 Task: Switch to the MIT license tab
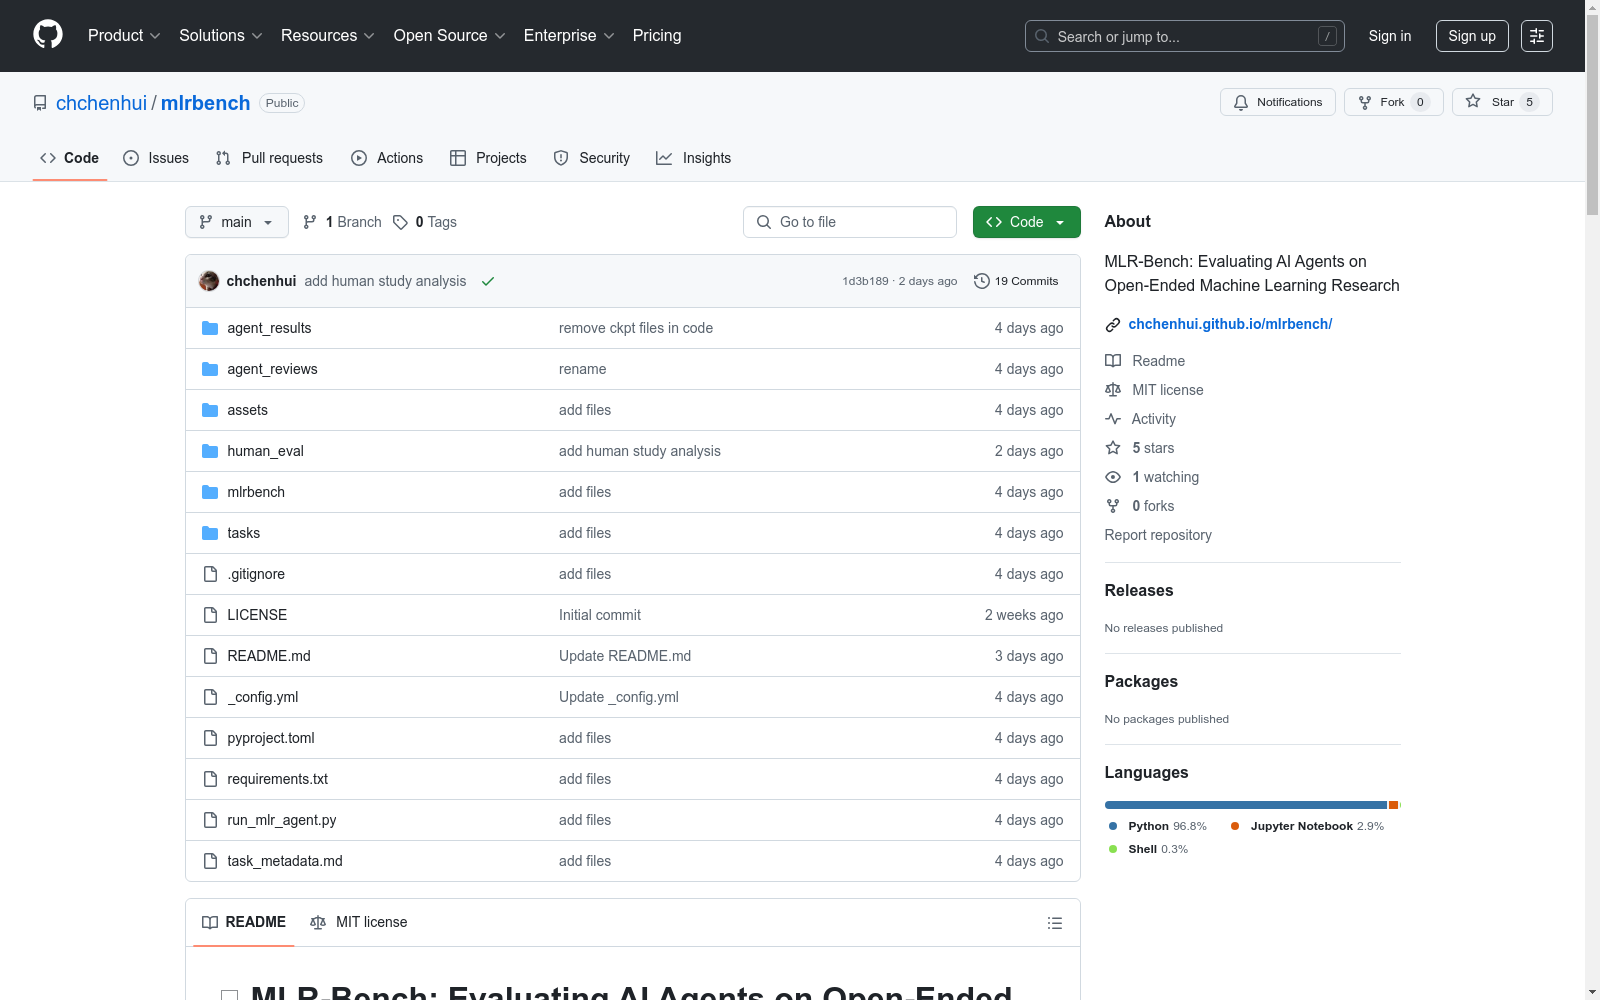[359, 922]
